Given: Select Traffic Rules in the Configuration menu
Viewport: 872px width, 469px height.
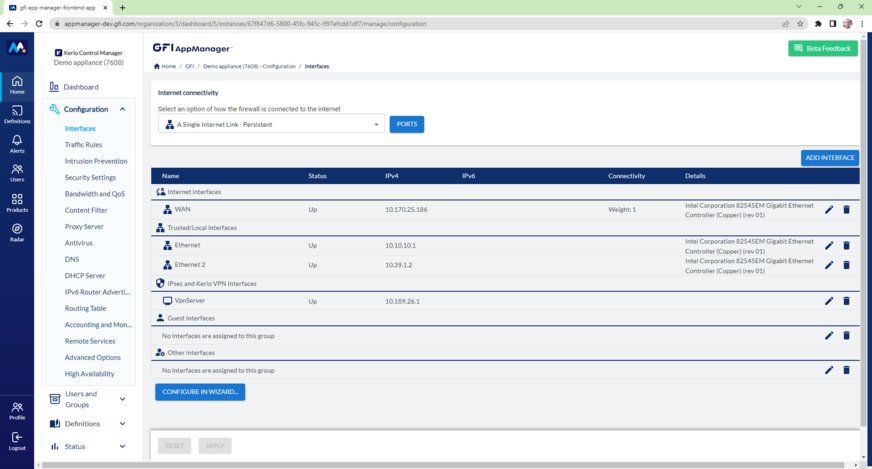Looking at the screenshot, I should pos(83,145).
